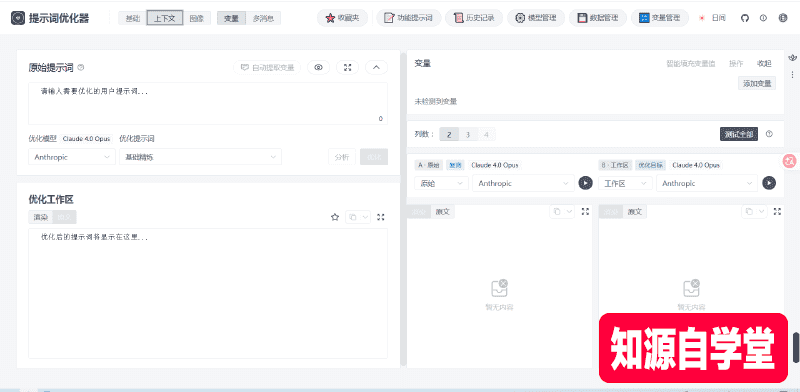The width and height of the screenshot is (800, 392).
Task: Toggle the 日间 day theme mode
Action: click(x=712, y=18)
